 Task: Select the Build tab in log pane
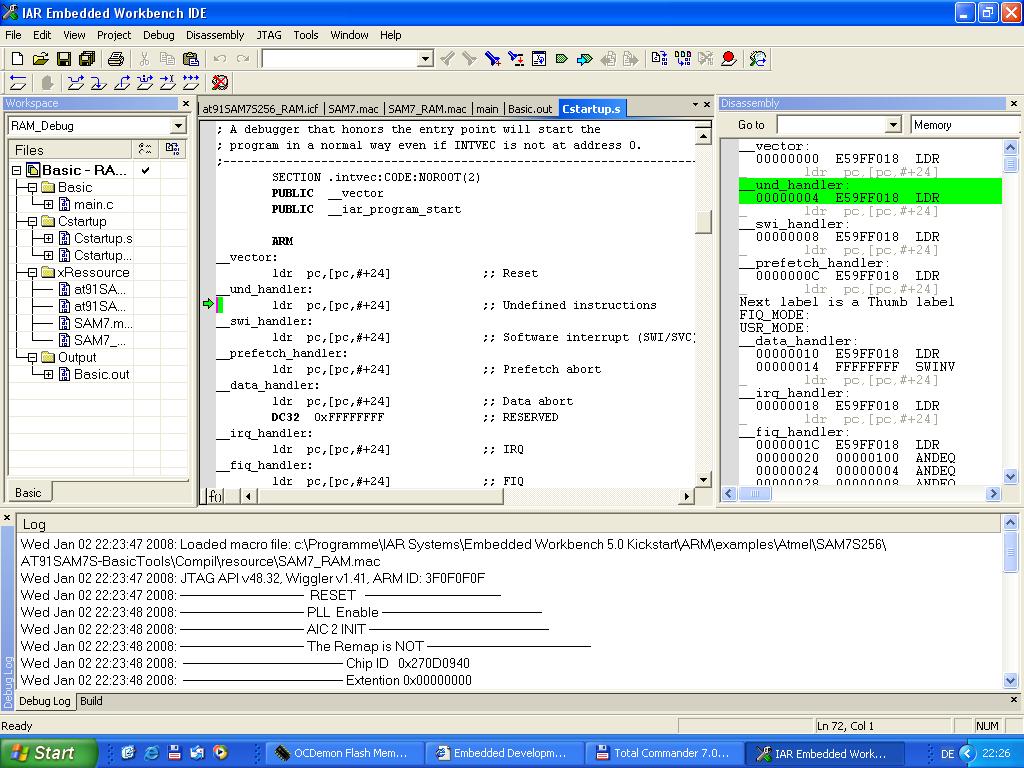coord(91,701)
